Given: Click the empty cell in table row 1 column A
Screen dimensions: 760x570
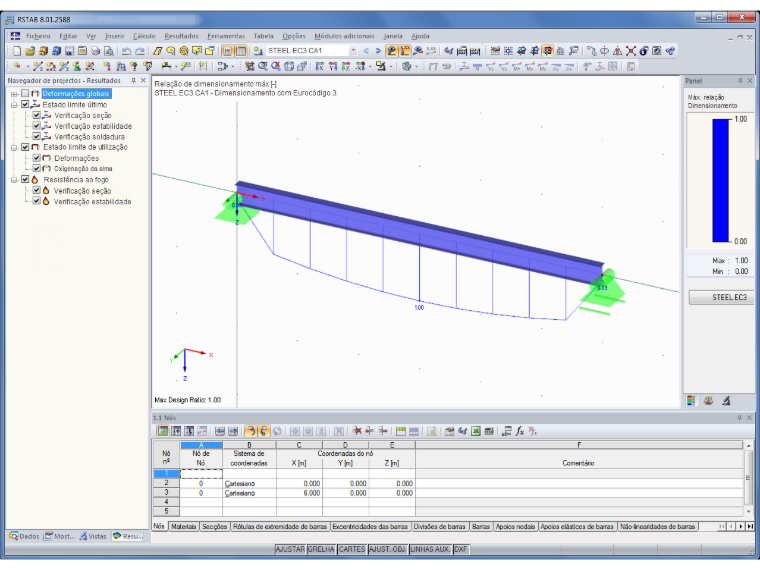Looking at the screenshot, I should pos(201,474).
